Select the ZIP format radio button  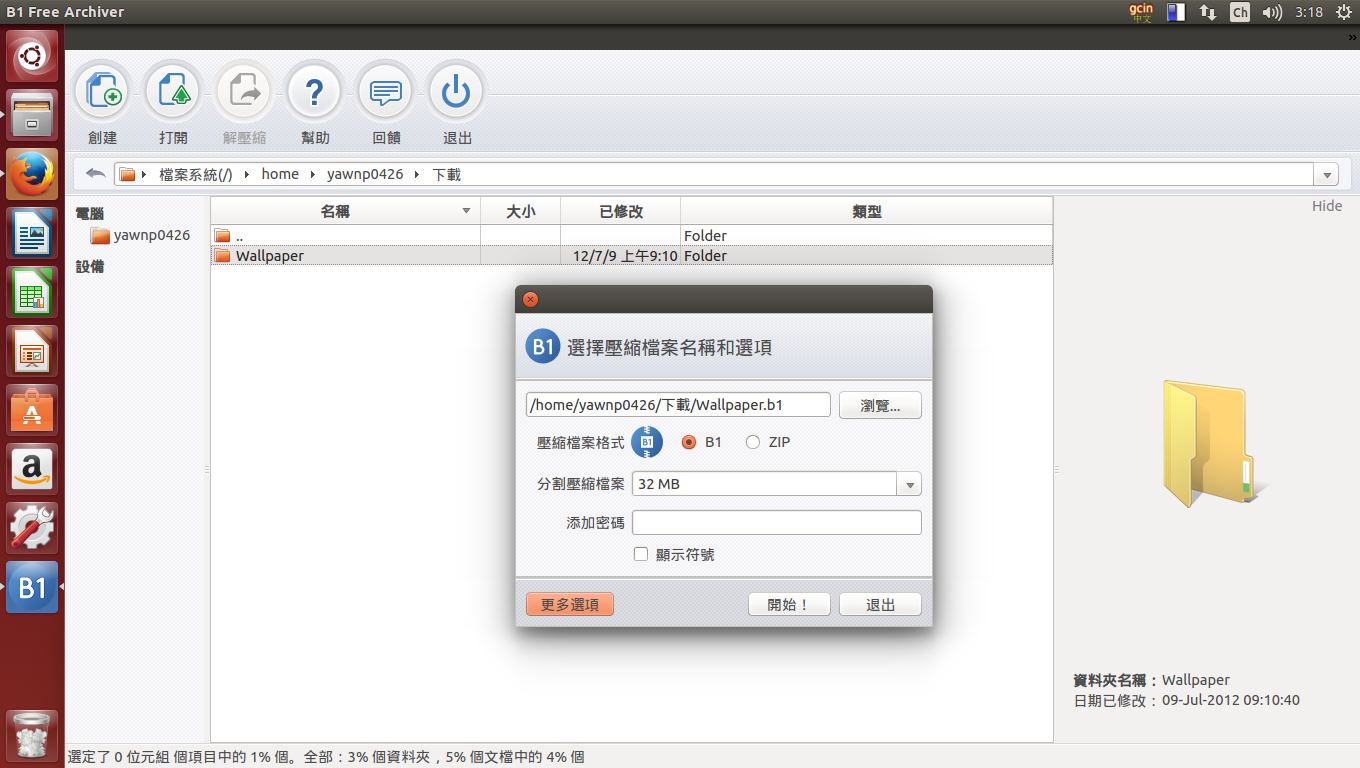[753, 442]
